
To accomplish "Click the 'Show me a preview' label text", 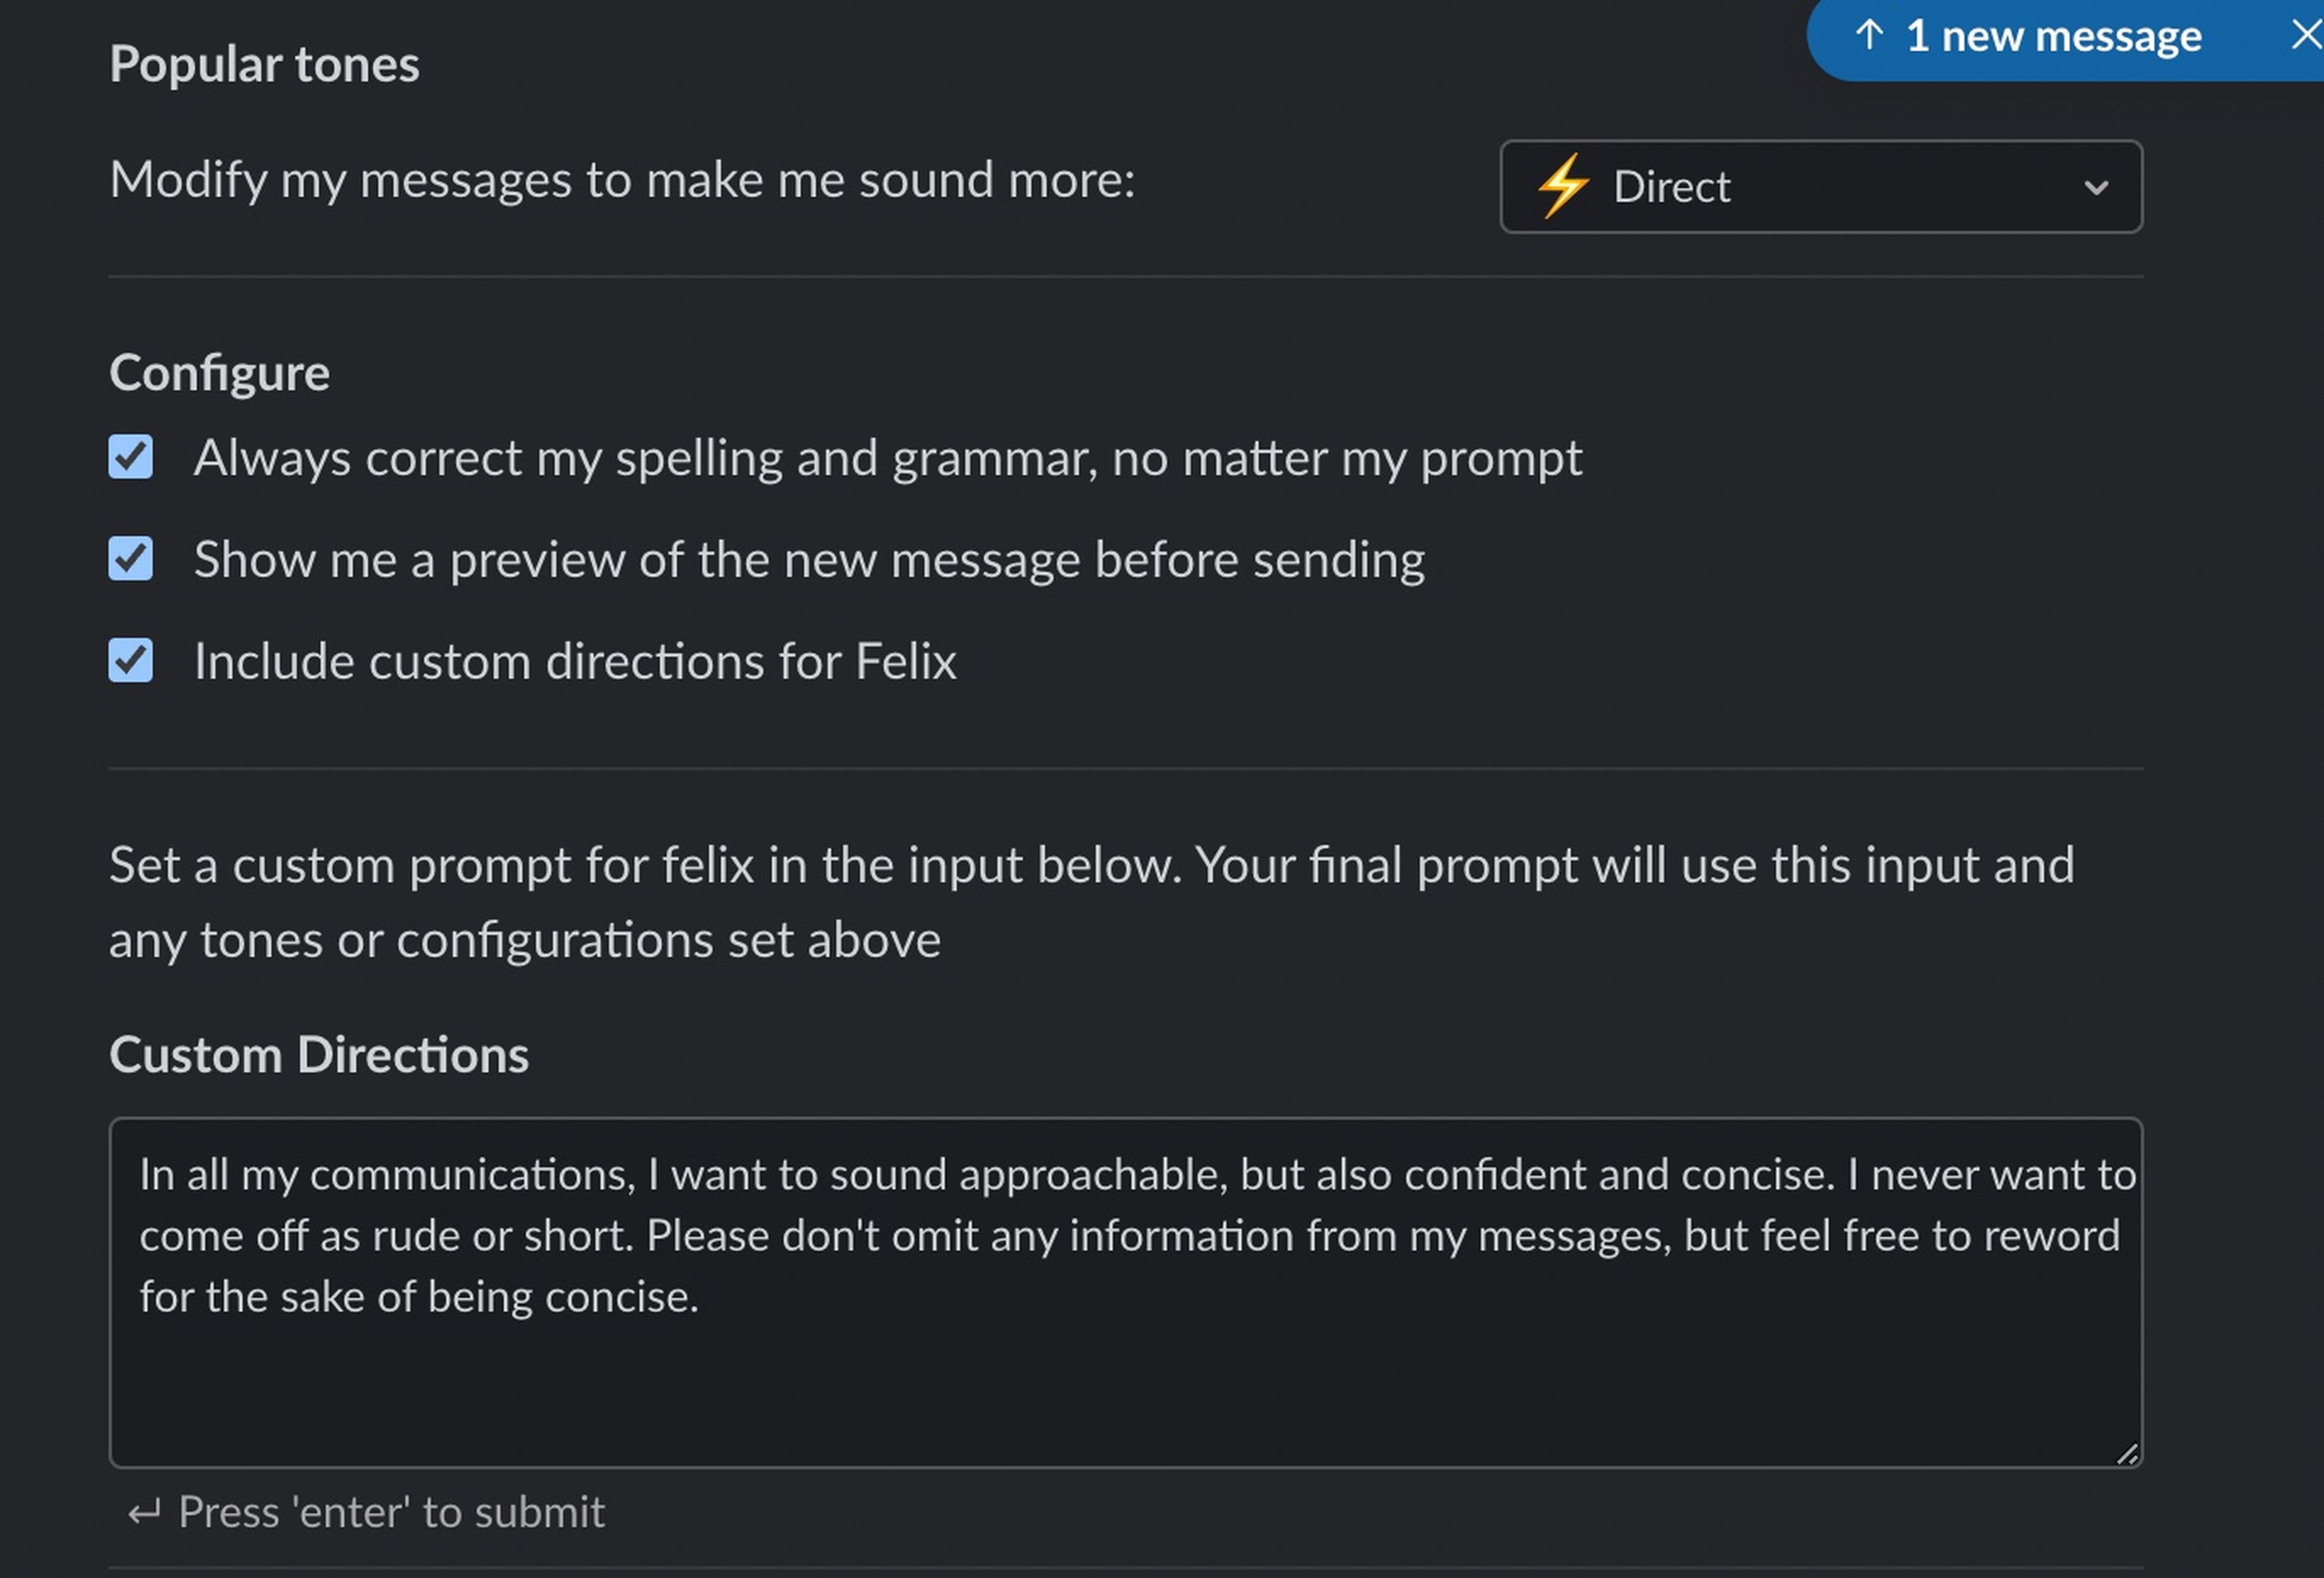I will [x=809, y=560].
